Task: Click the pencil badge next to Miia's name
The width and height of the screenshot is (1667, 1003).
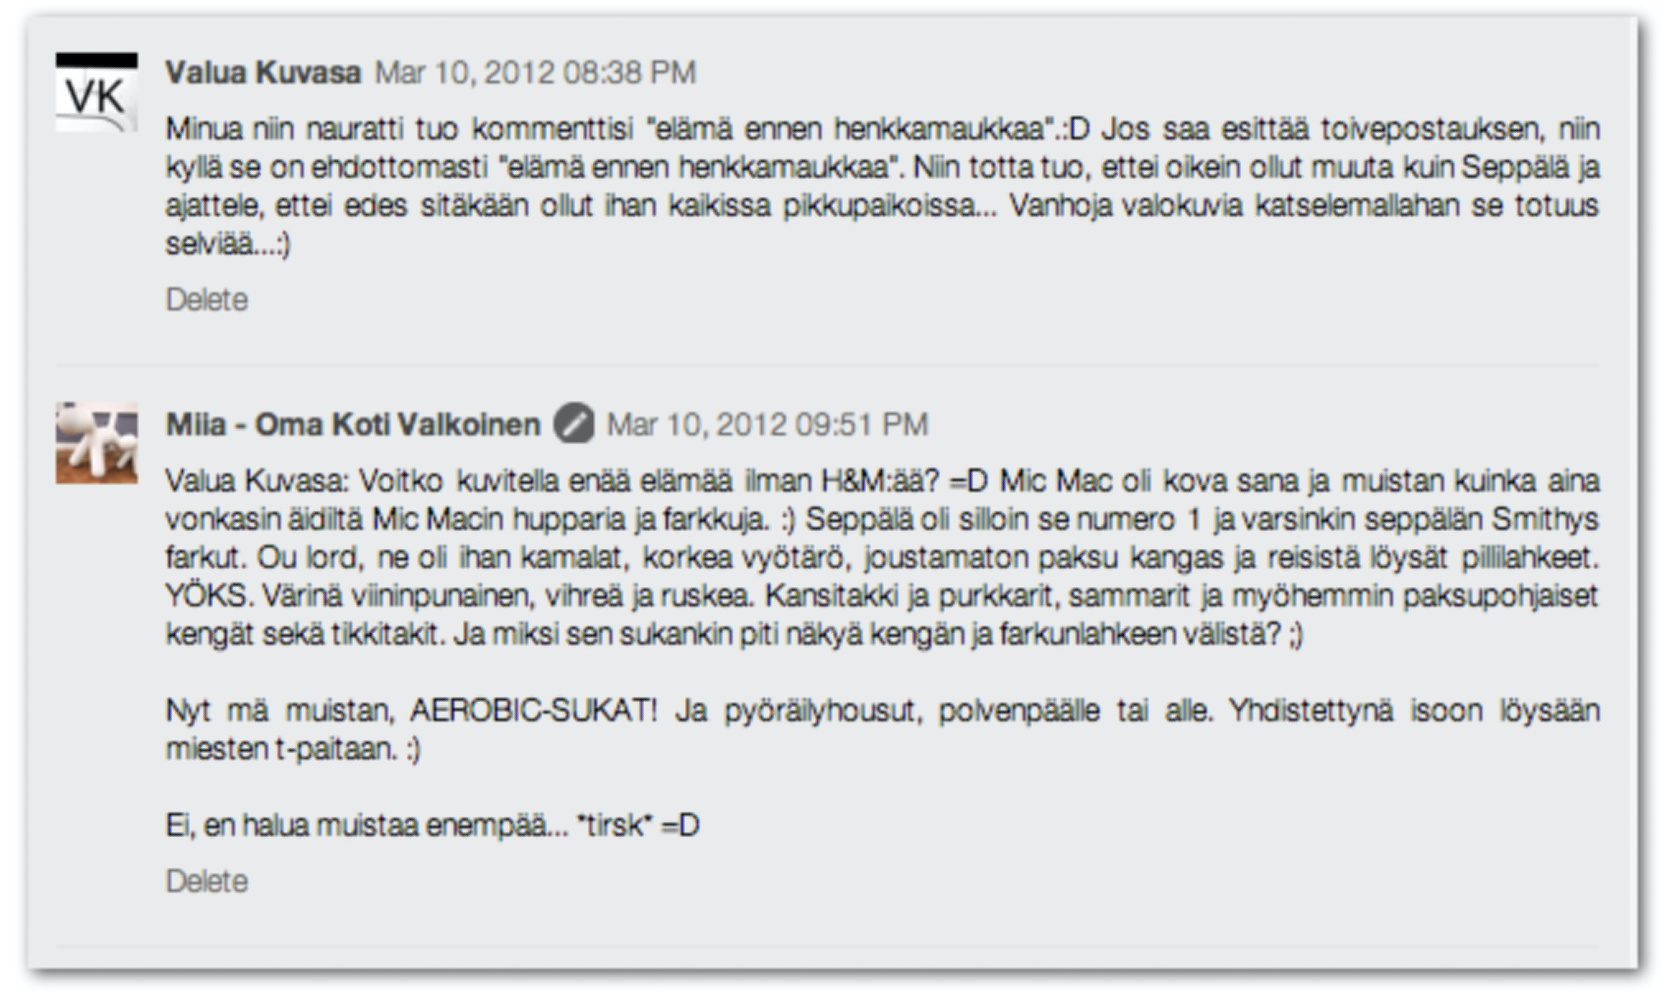Action: [574, 424]
